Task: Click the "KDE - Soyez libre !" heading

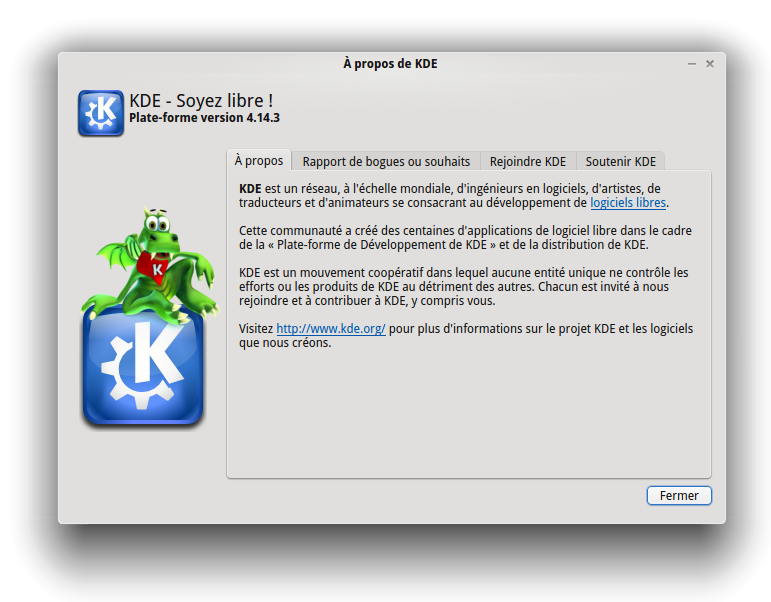Action: click(201, 101)
